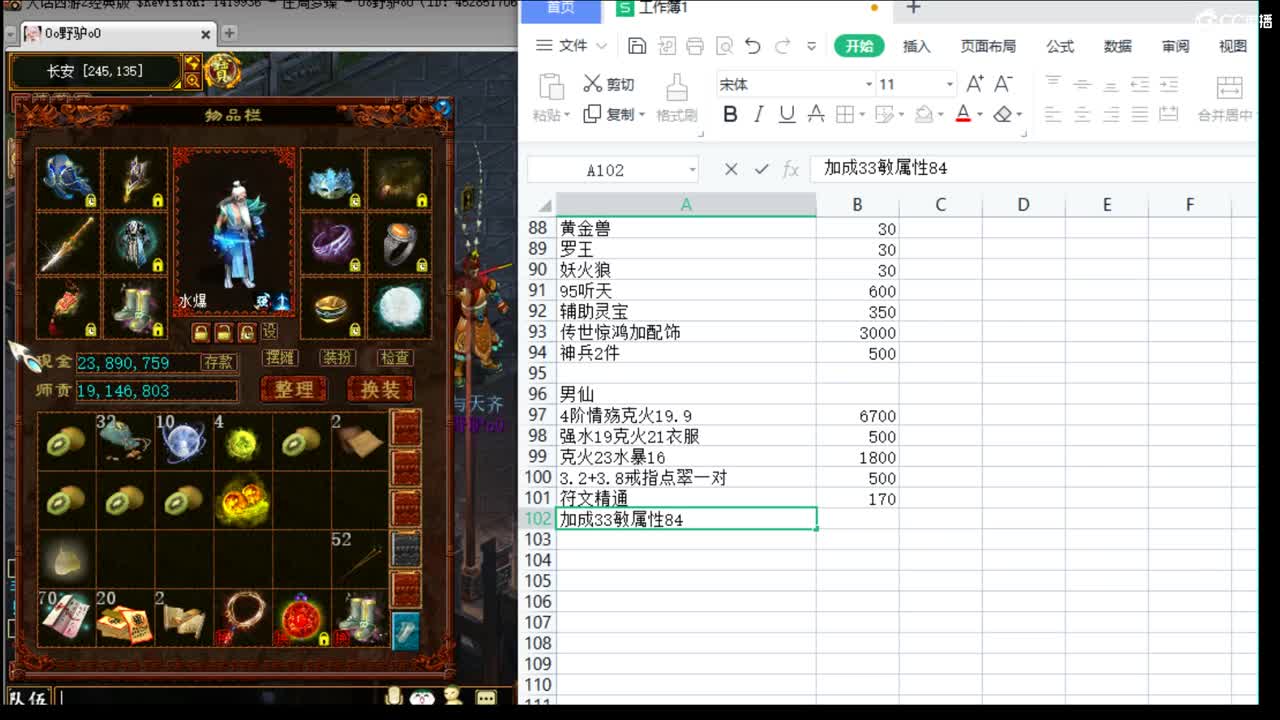Close the 0o野驴o0 game tab
Viewport: 1280px width, 720px height.
tap(206, 33)
